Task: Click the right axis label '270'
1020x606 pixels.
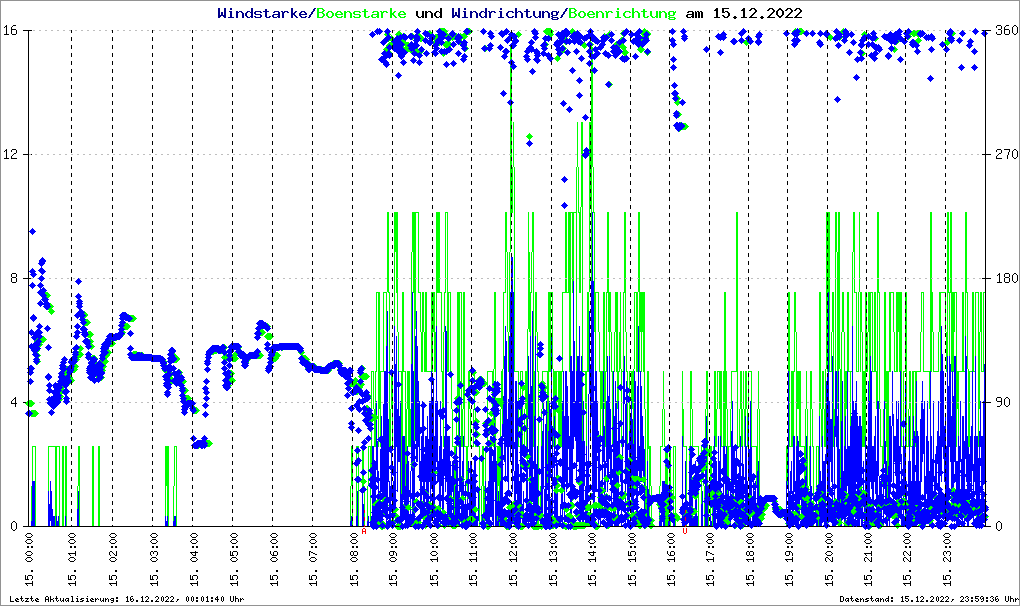Action: pos(1007,155)
